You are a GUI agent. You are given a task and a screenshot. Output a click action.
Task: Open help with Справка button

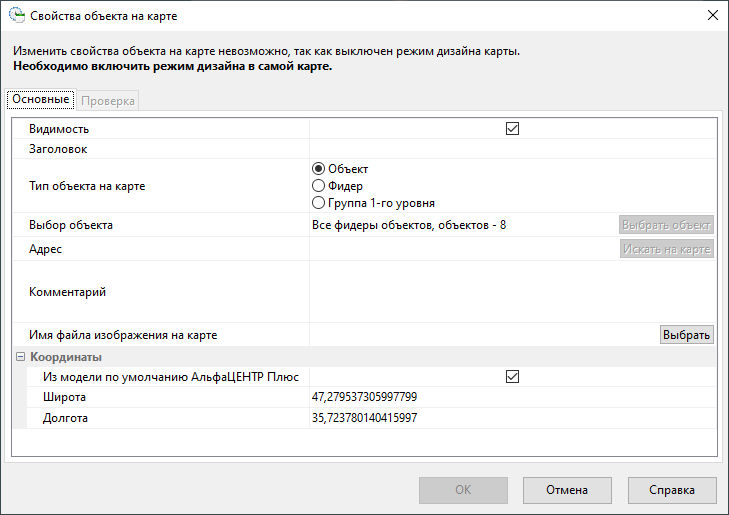tap(672, 490)
